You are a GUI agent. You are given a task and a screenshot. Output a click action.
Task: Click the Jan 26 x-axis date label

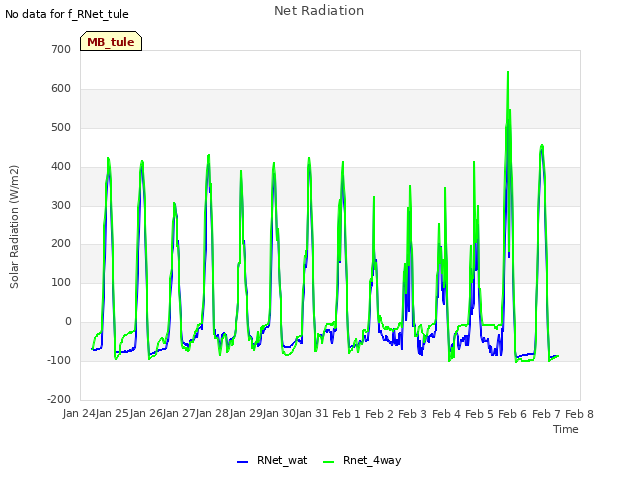click(146, 414)
